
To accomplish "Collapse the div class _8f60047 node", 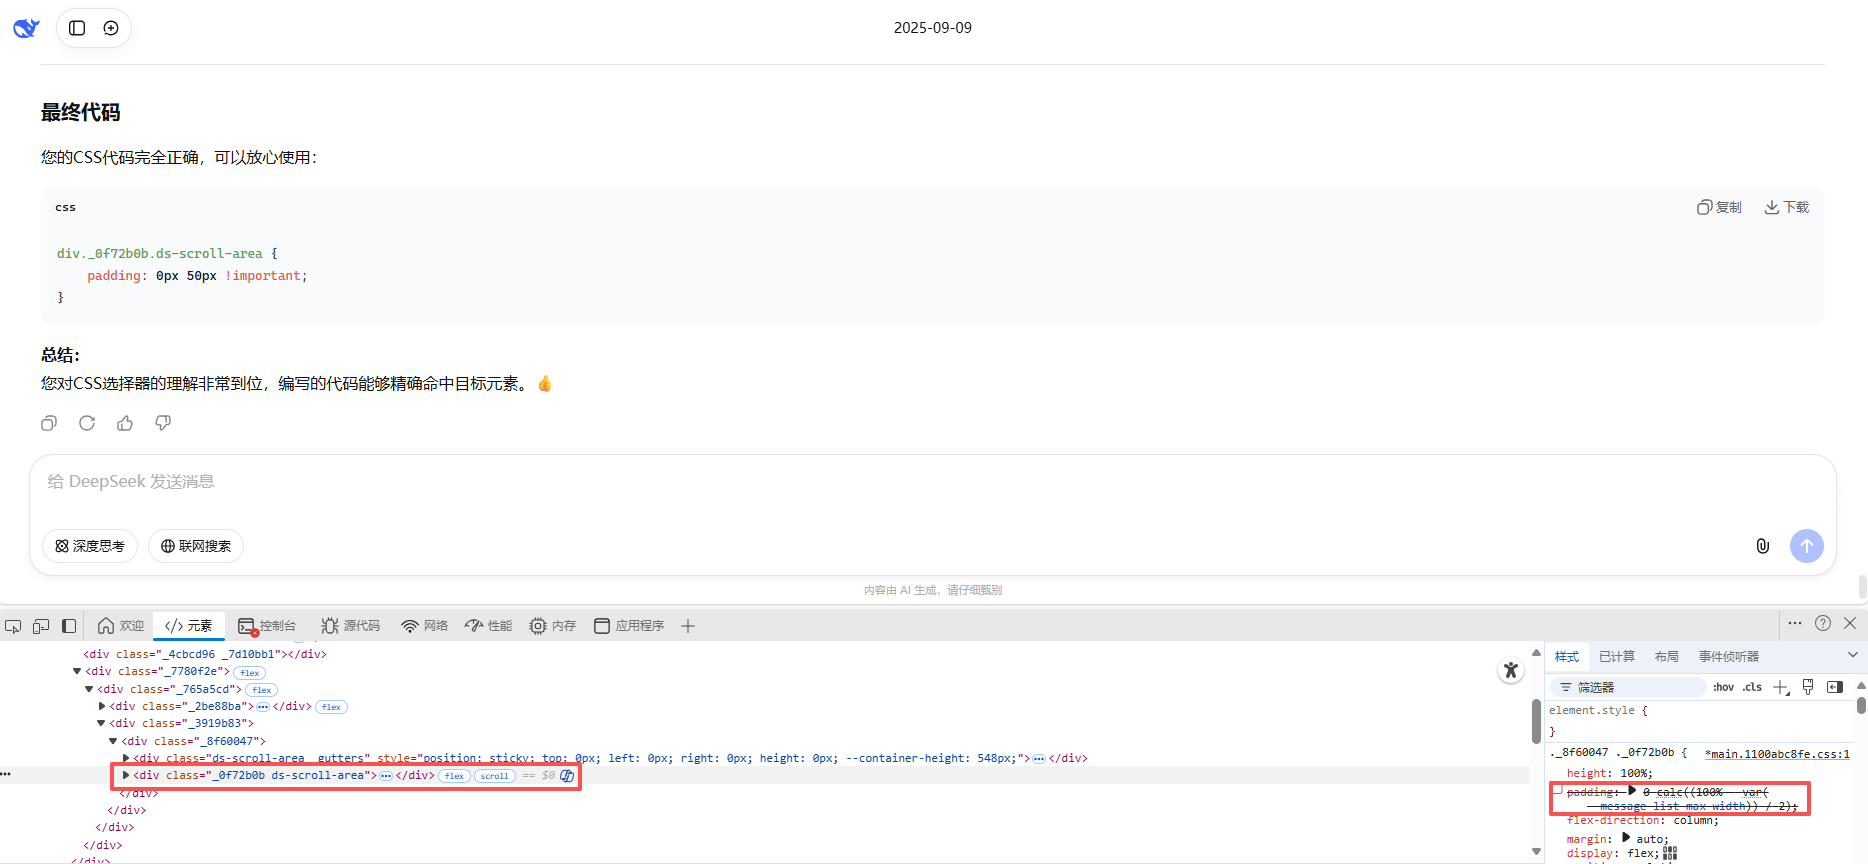I will (x=113, y=741).
